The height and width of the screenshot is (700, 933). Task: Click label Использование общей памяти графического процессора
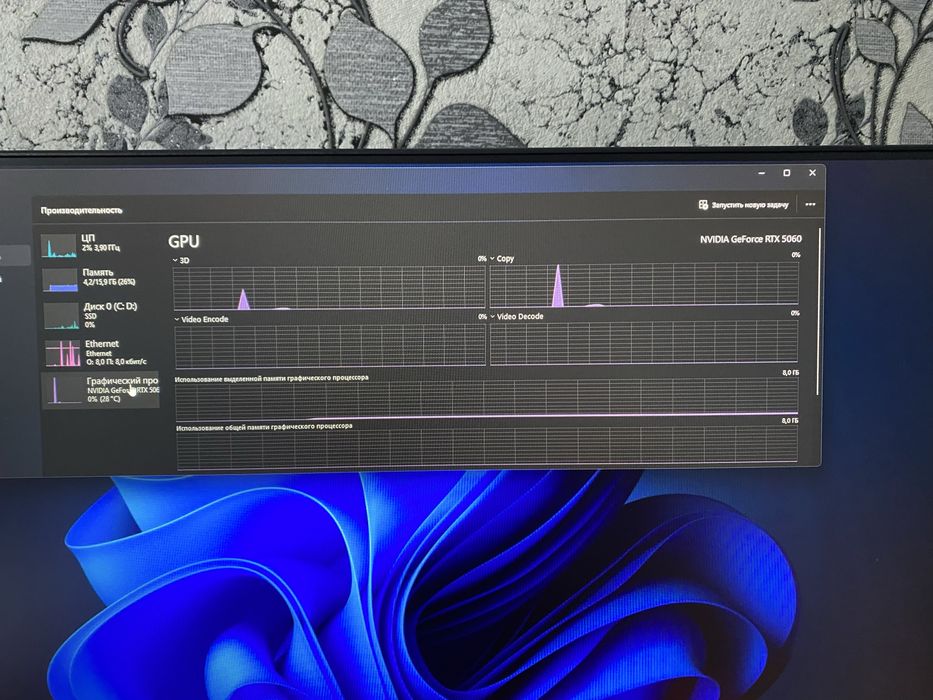[x=264, y=427]
